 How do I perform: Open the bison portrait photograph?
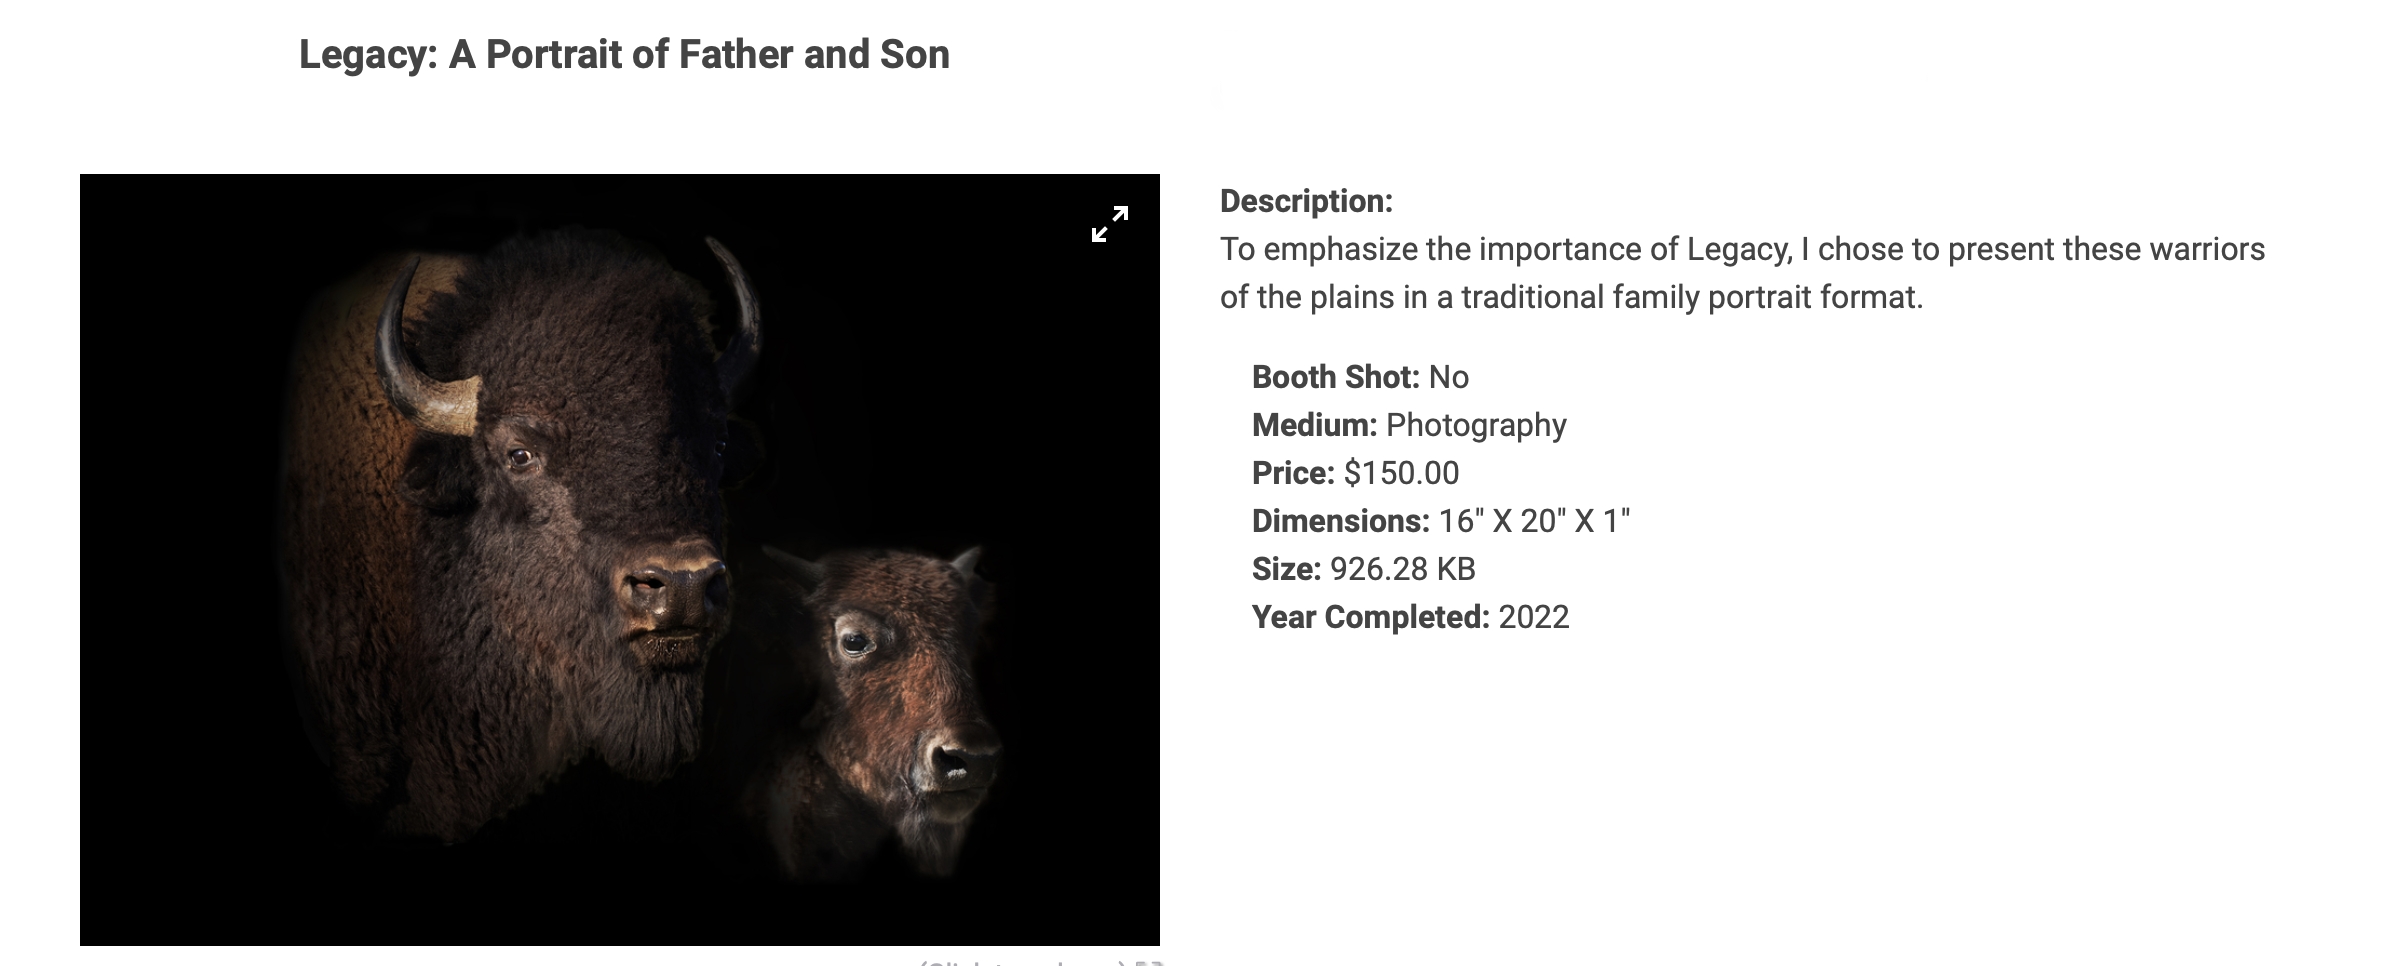tap(620, 560)
